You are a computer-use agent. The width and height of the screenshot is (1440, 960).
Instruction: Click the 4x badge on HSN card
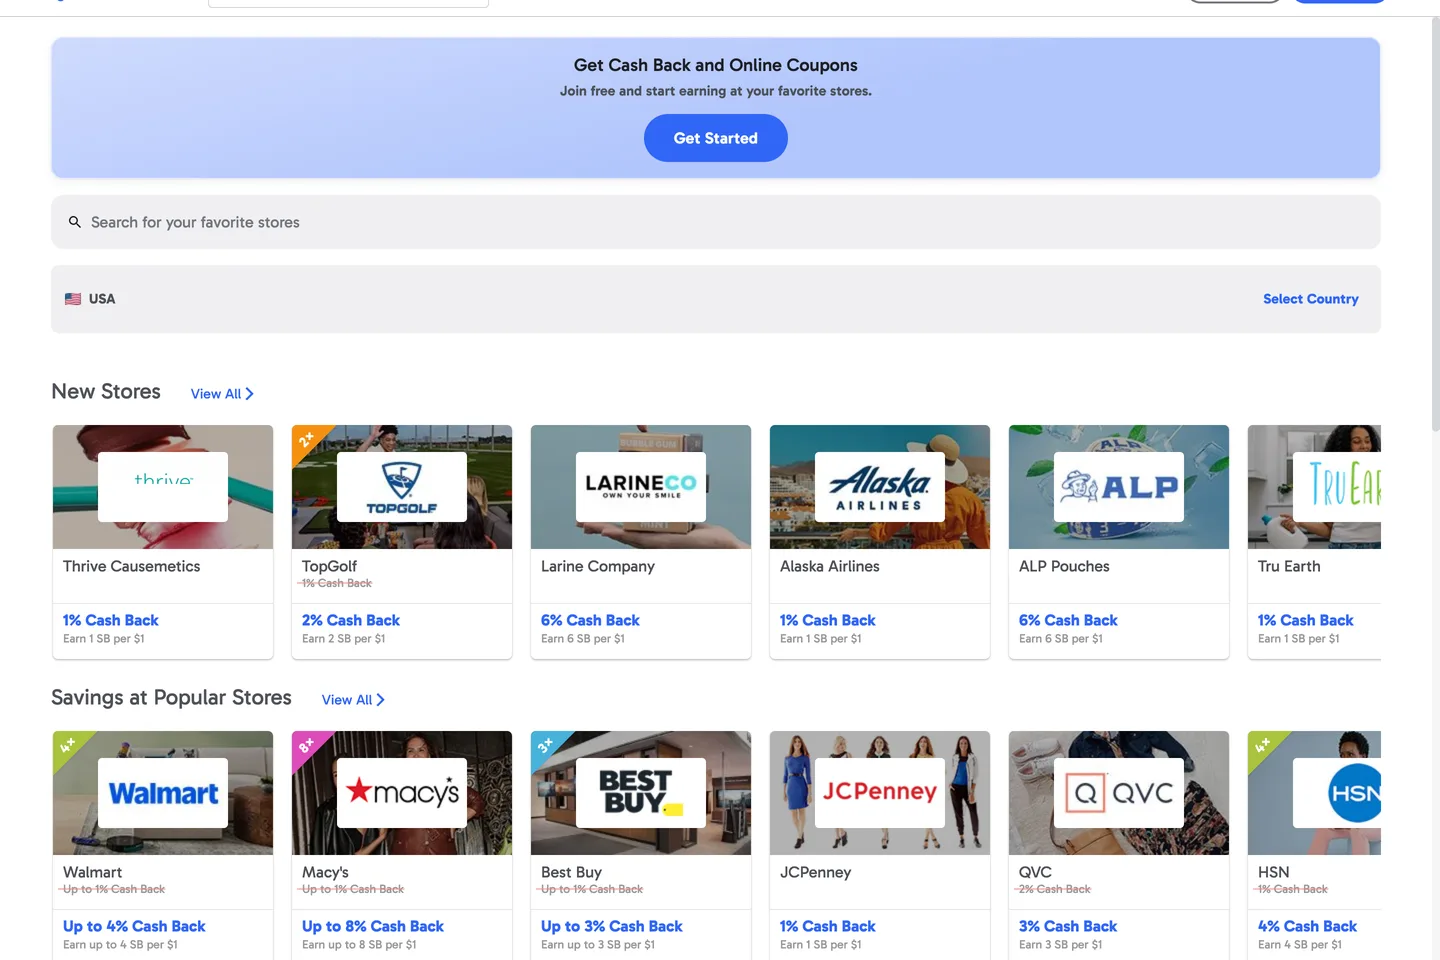(1262, 746)
